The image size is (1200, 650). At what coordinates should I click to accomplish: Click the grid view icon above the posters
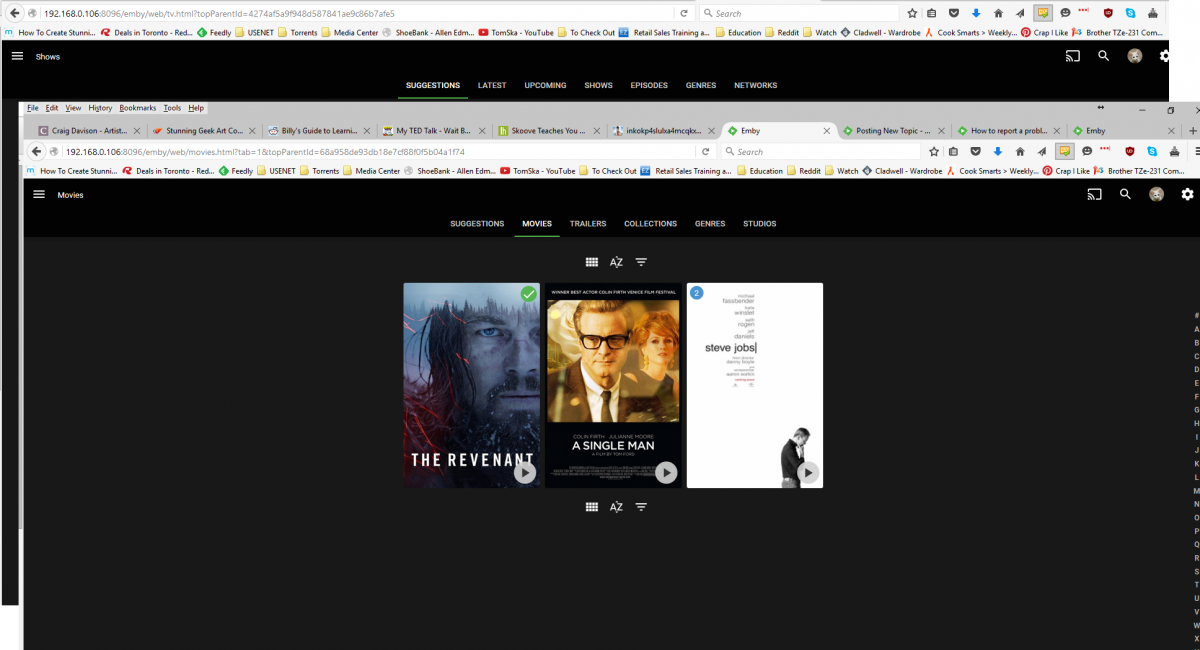pyautogui.click(x=592, y=262)
